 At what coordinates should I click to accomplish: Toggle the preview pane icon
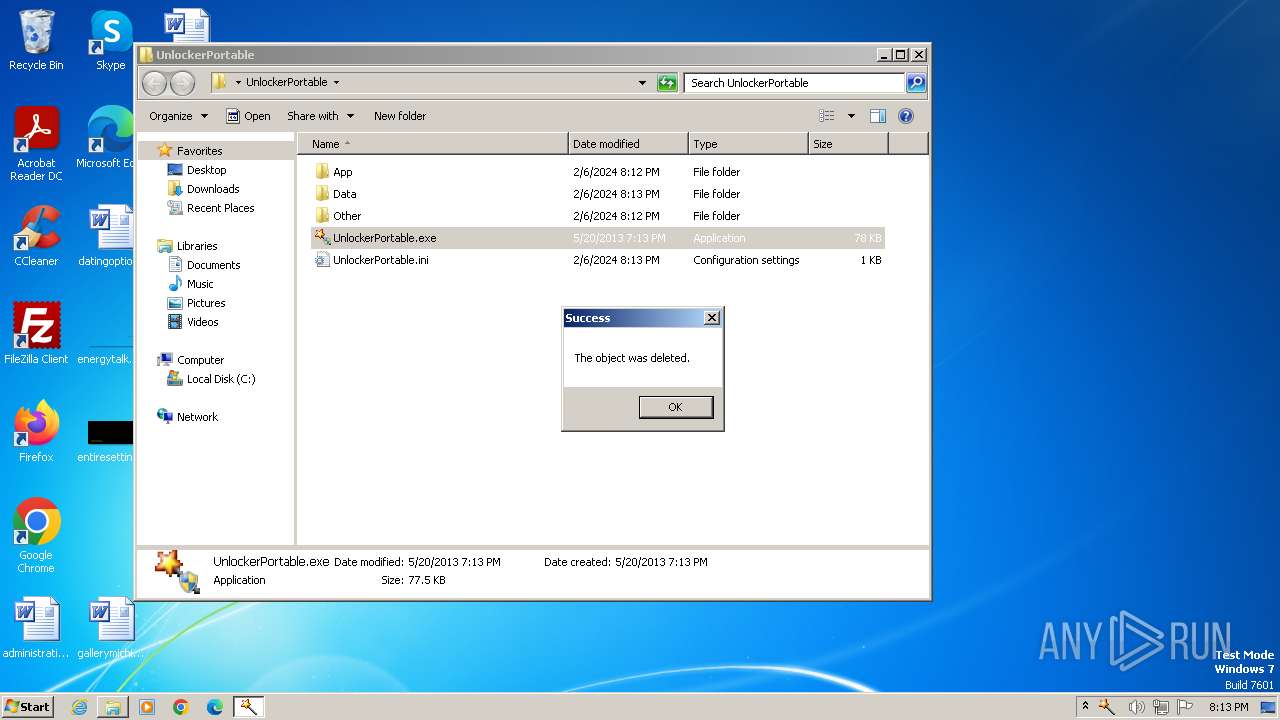[877, 116]
